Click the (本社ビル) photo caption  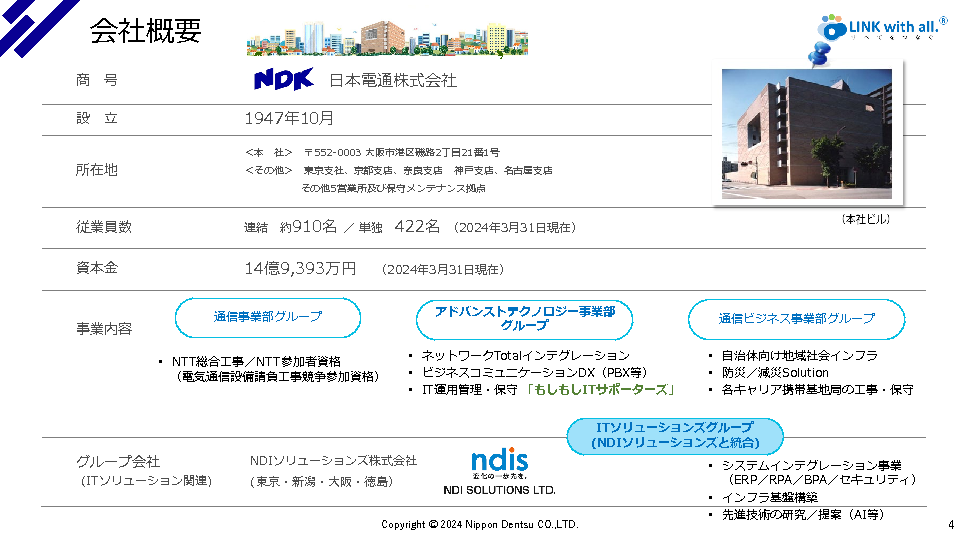click(865, 218)
